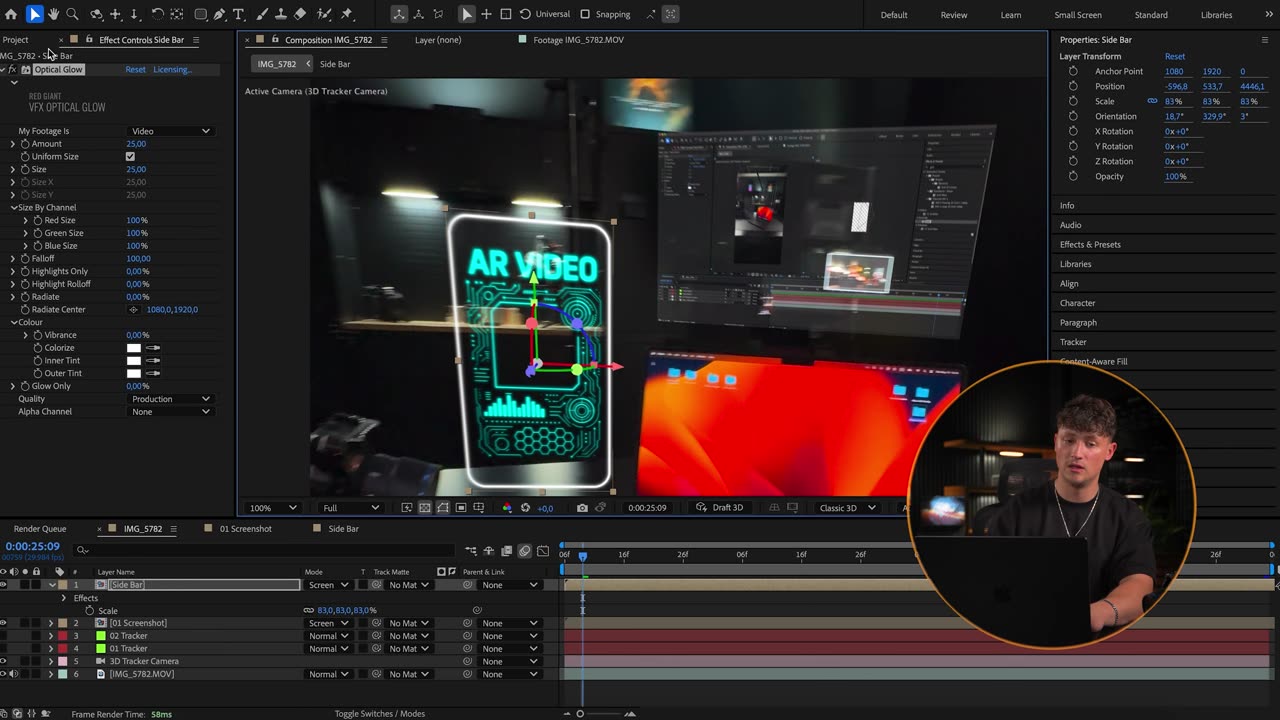Image resolution: width=1280 pixels, height=720 pixels.
Task: Collapse the Size By Channel group
Action: (x=14, y=208)
